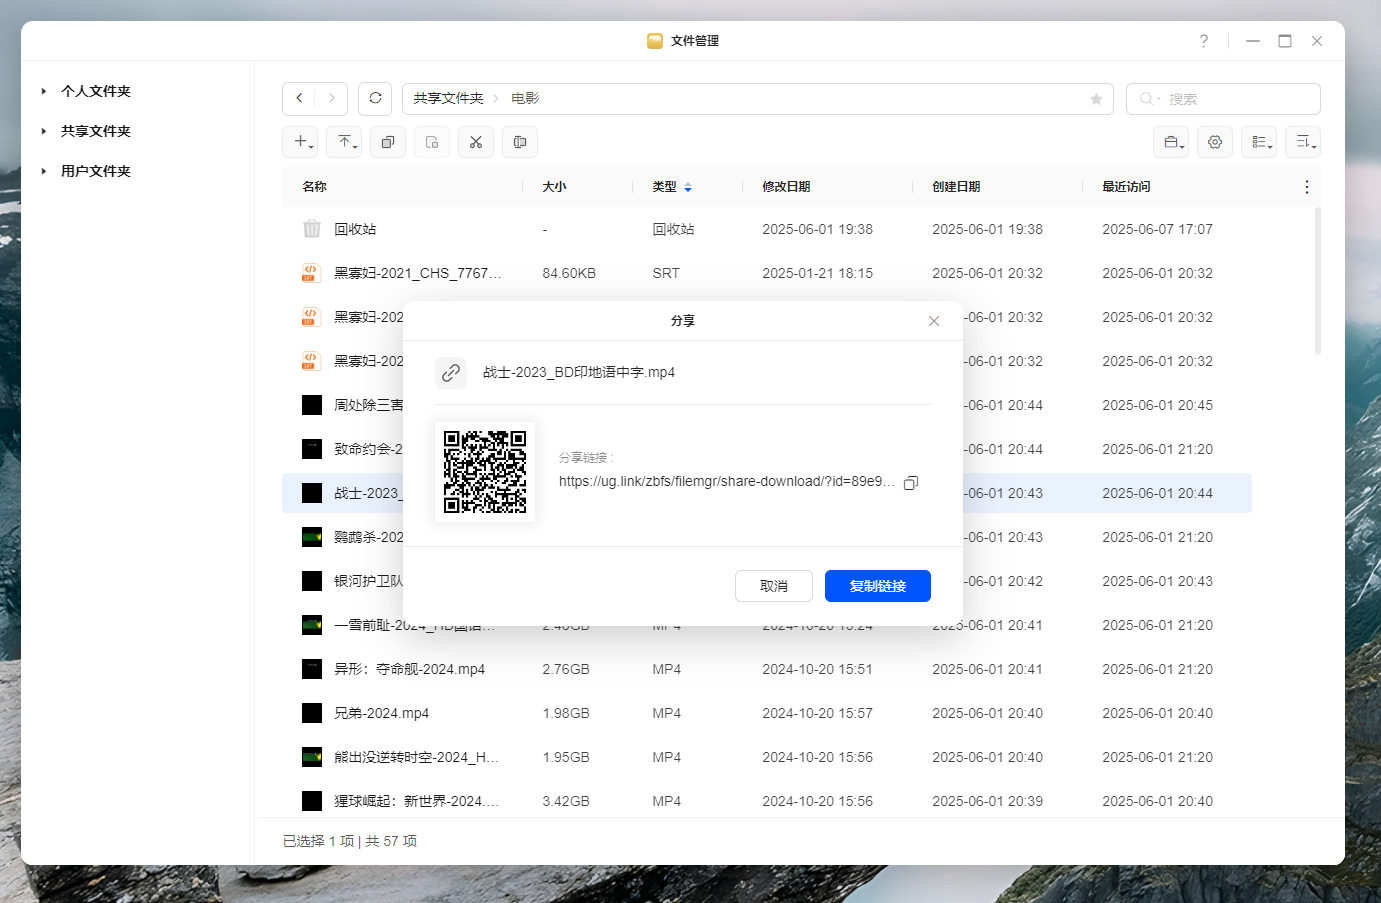Image resolution: width=1381 pixels, height=903 pixels.
Task: Select the 异形：夺命舰-2024.mp4 file
Action: 409,669
